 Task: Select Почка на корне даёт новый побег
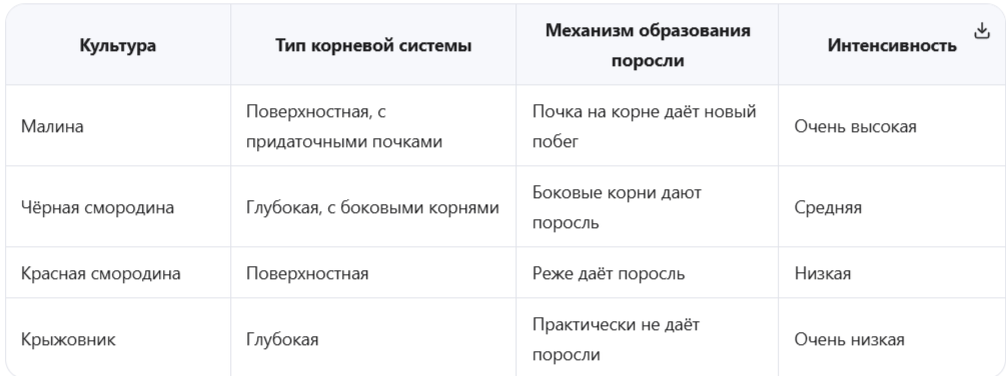(644, 126)
